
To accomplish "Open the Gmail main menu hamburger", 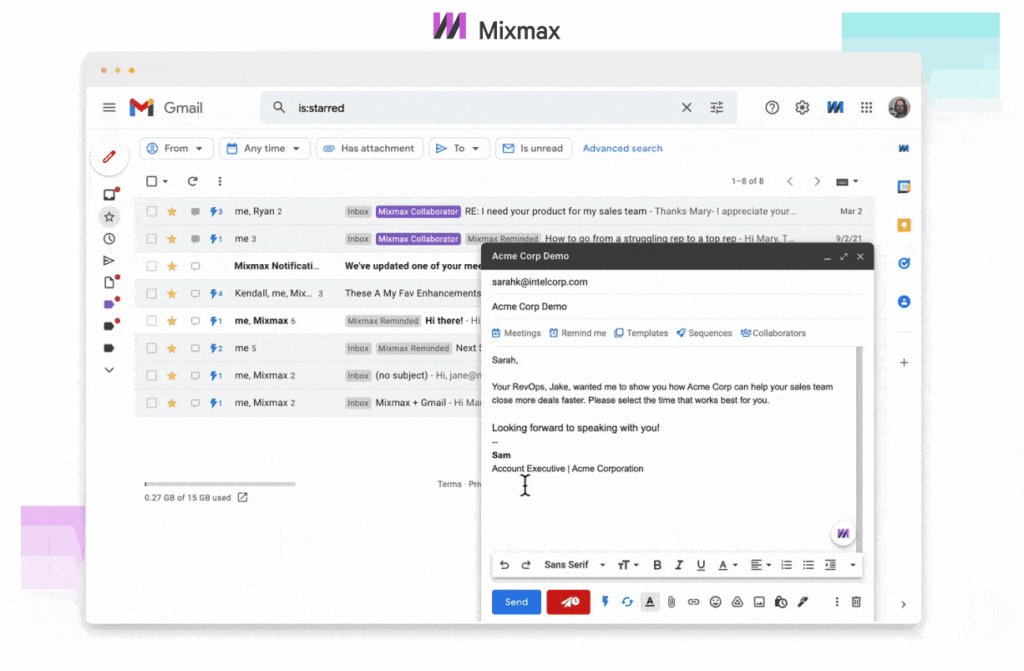I will click(x=109, y=108).
